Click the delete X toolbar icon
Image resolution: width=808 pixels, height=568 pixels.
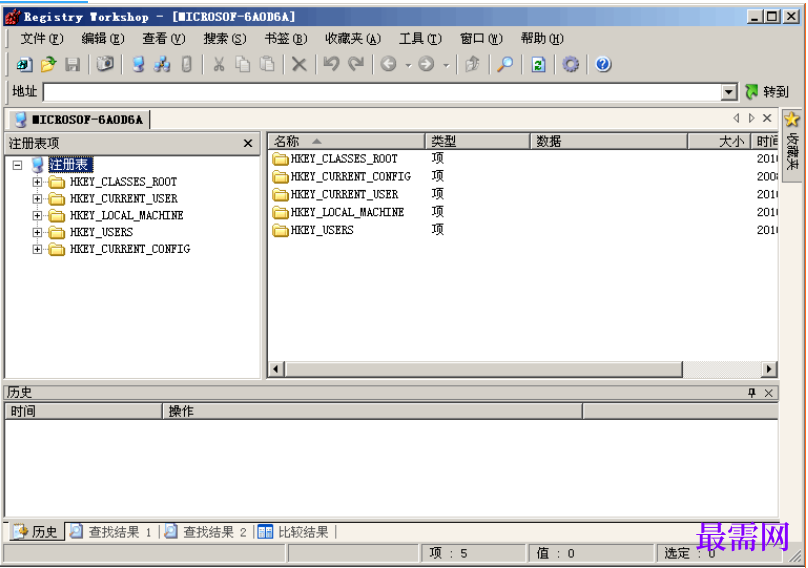point(299,64)
